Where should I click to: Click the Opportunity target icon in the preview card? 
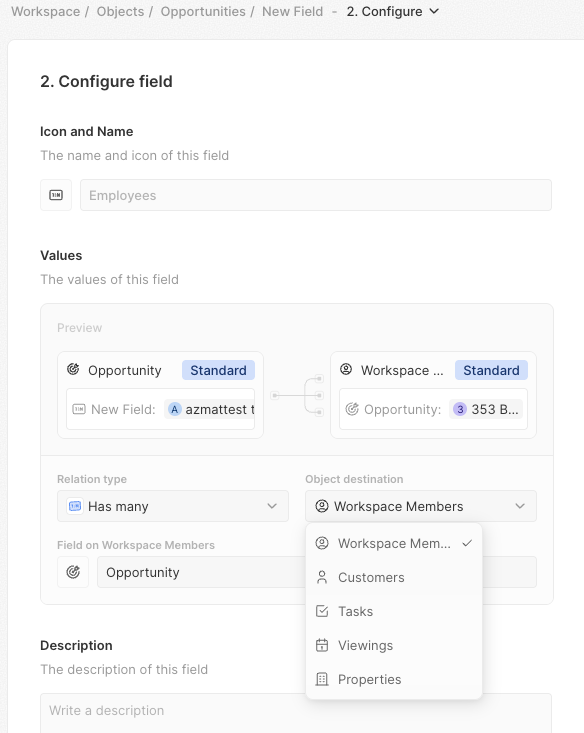(73, 370)
